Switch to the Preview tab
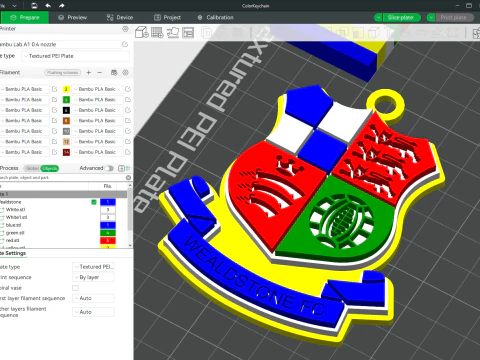480x360 pixels. click(73, 18)
